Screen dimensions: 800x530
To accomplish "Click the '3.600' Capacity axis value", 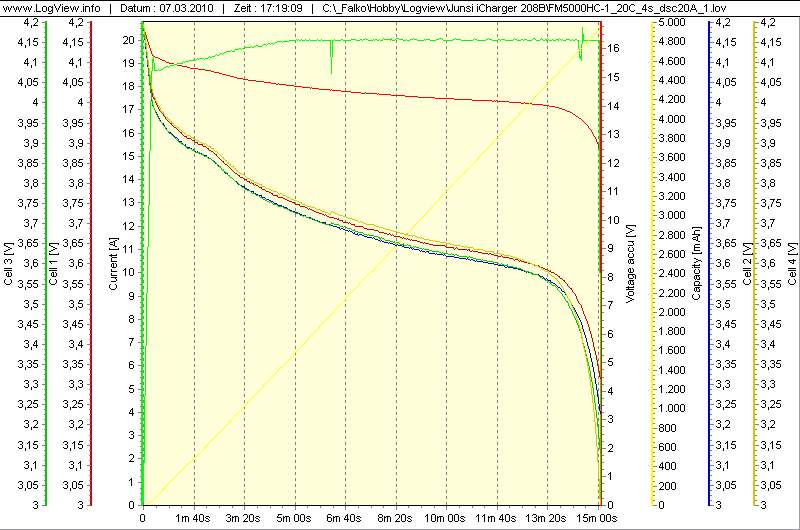I will coord(672,158).
